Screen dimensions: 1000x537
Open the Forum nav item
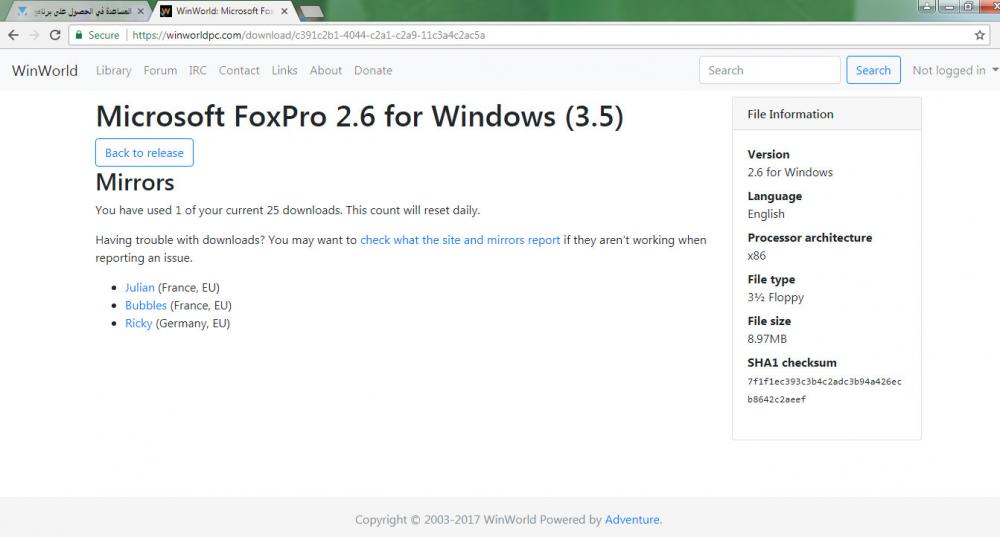point(160,70)
